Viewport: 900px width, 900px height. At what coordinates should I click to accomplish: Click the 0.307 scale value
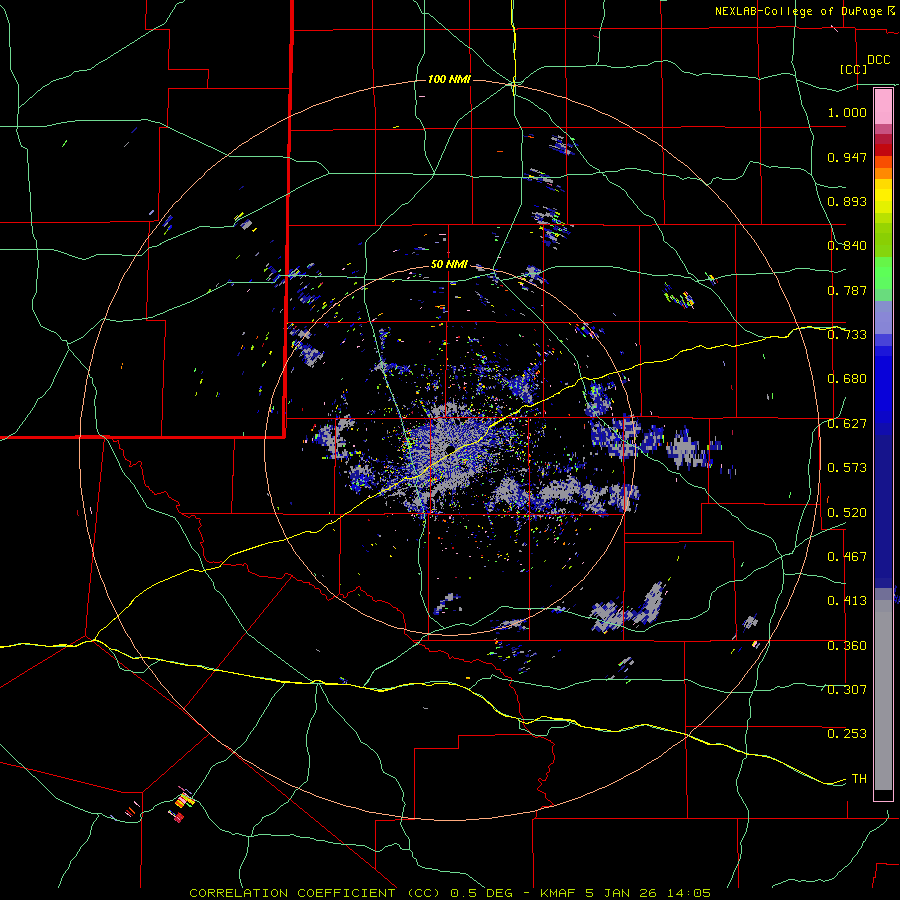(x=847, y=689)
